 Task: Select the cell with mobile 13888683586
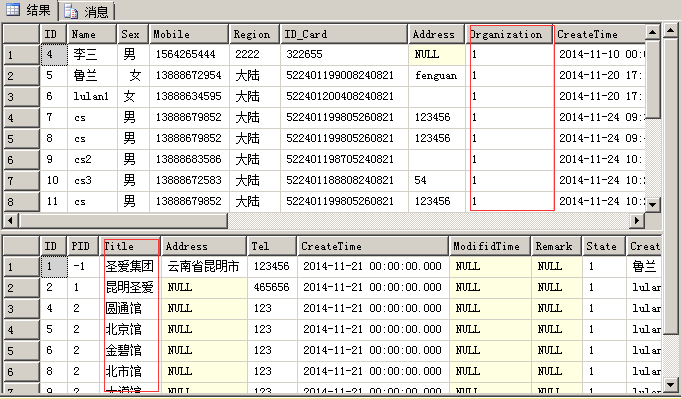click(189, 159)
